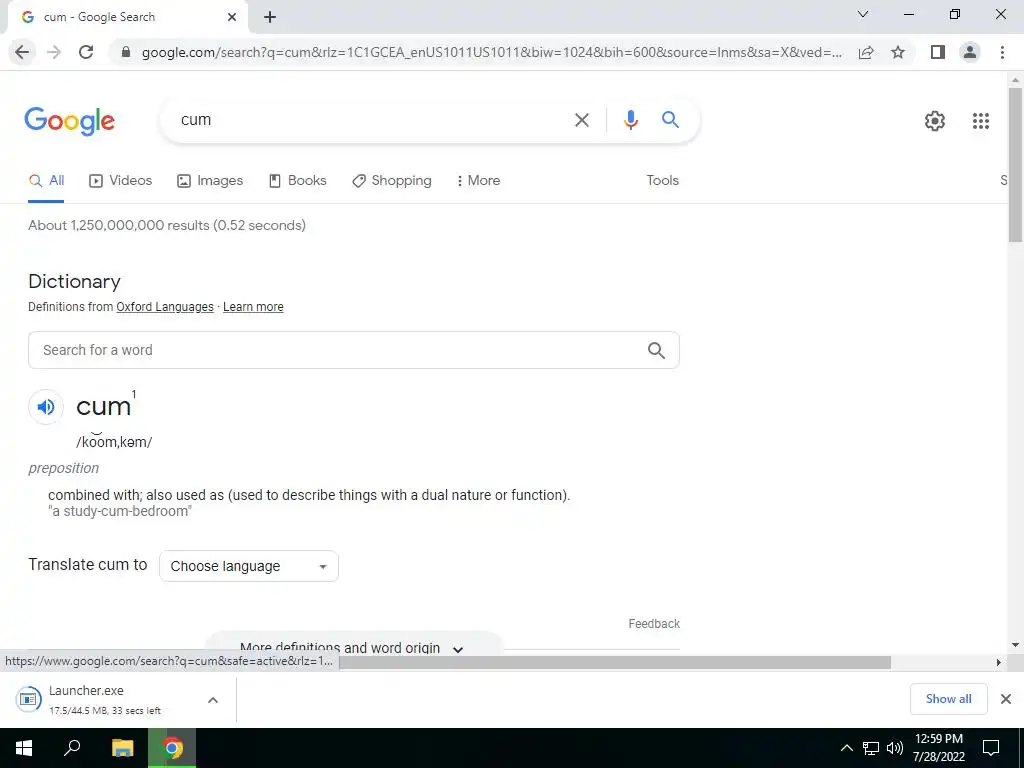This screenshot has height=768, width=1024.
Task: Open the Google apps grid
Action: 981,121
